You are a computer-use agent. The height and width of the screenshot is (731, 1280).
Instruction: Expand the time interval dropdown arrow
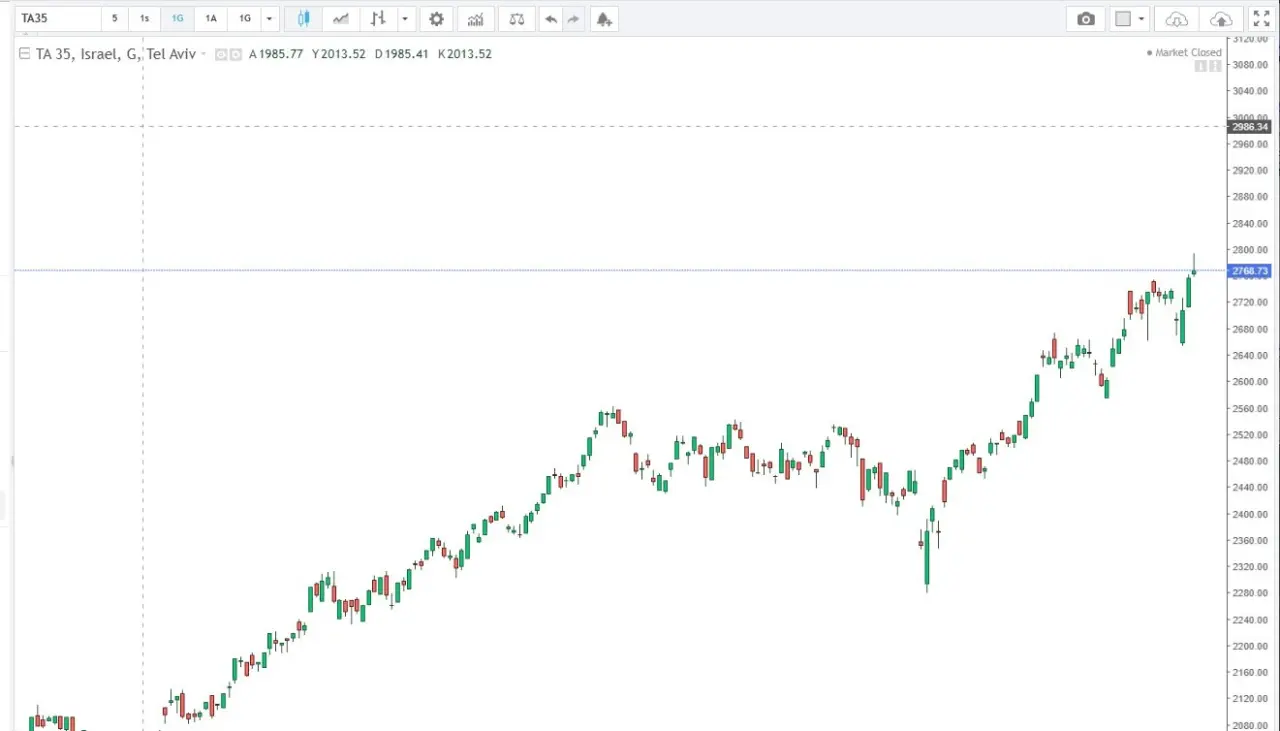point(269,19)
